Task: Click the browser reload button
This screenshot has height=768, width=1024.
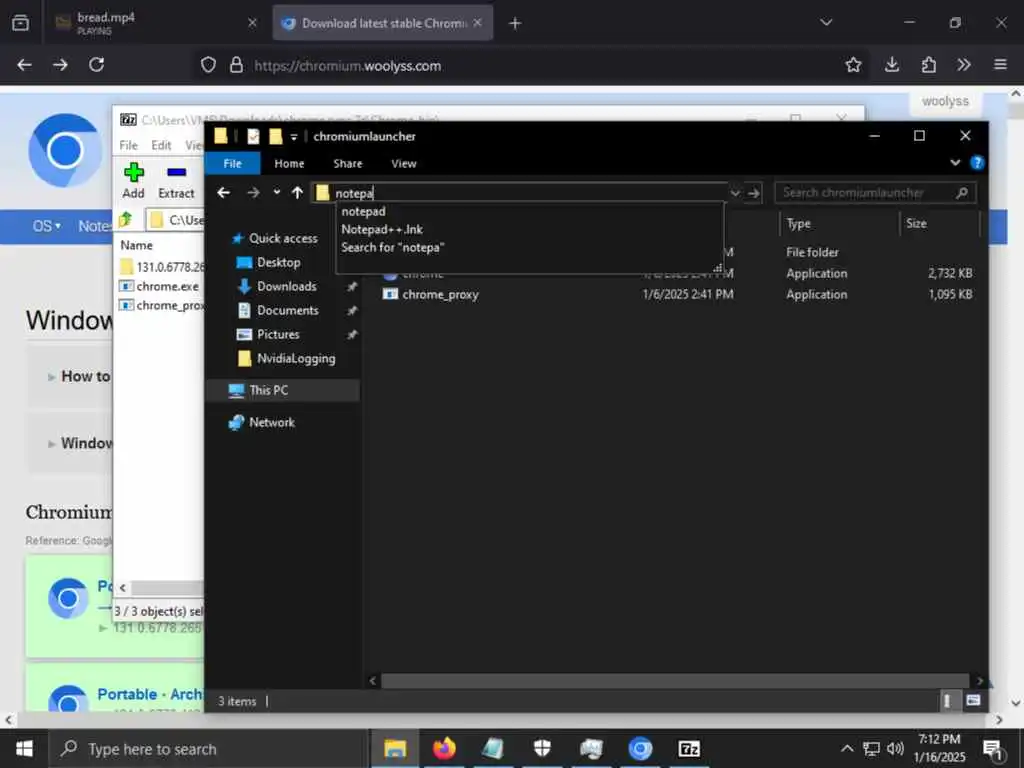Action: coord(97,65)
